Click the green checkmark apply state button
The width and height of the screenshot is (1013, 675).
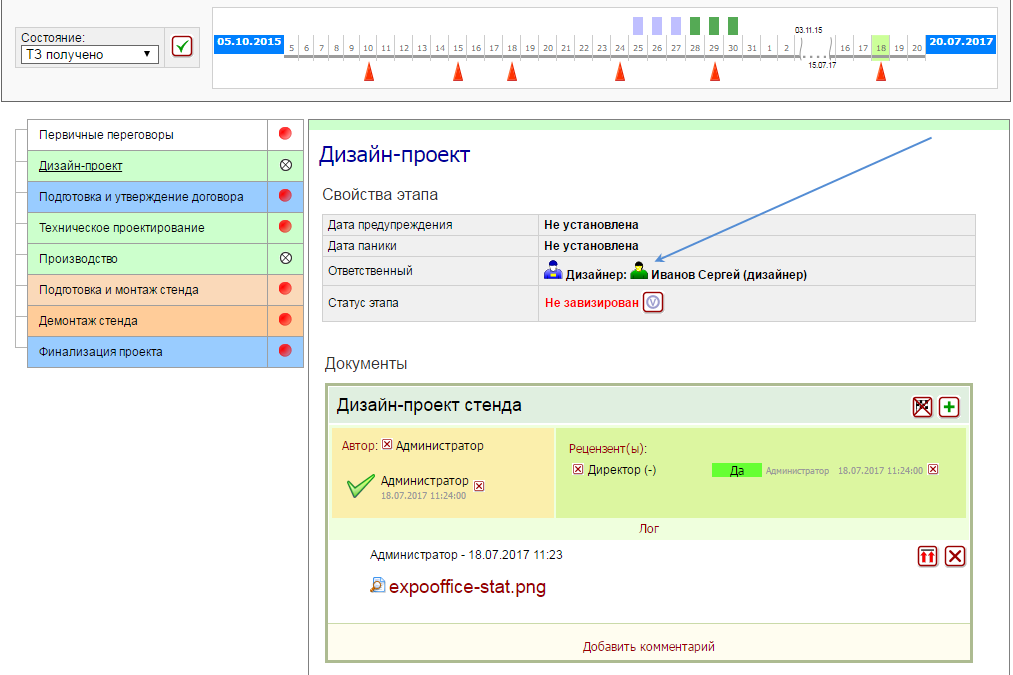[x=181, y=46]
